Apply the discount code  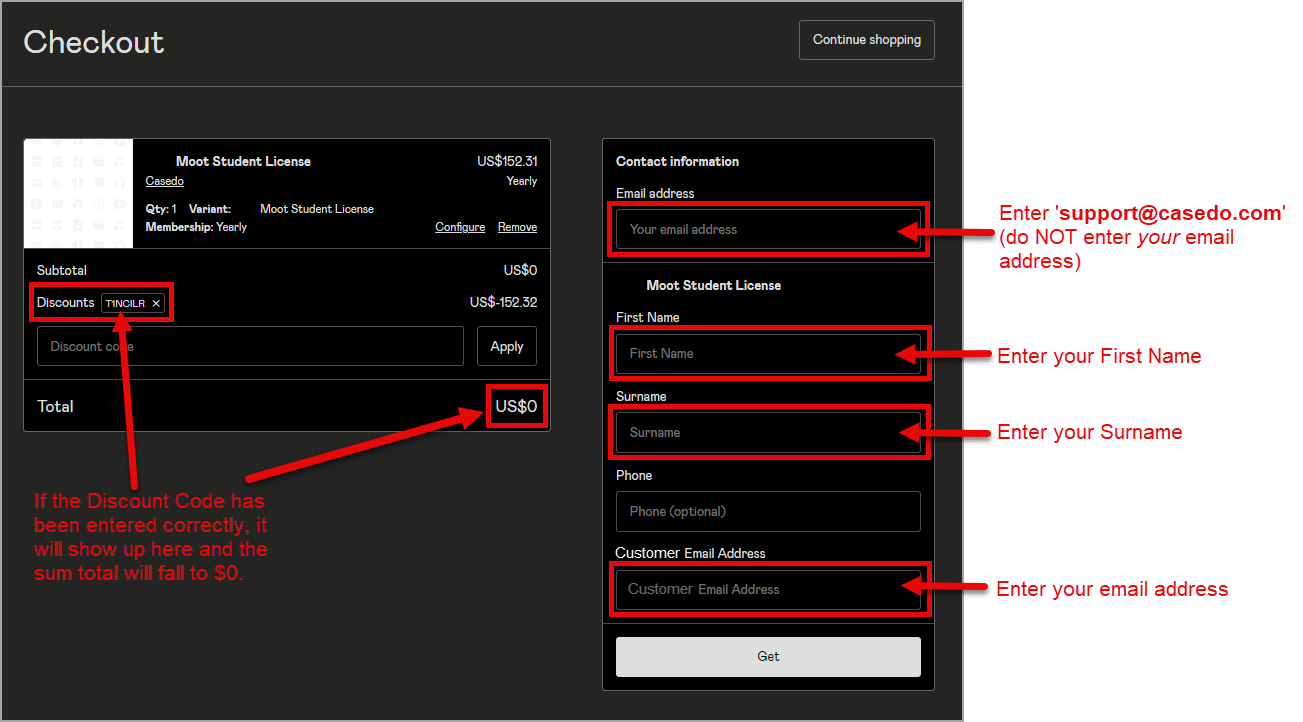(507, 346)
